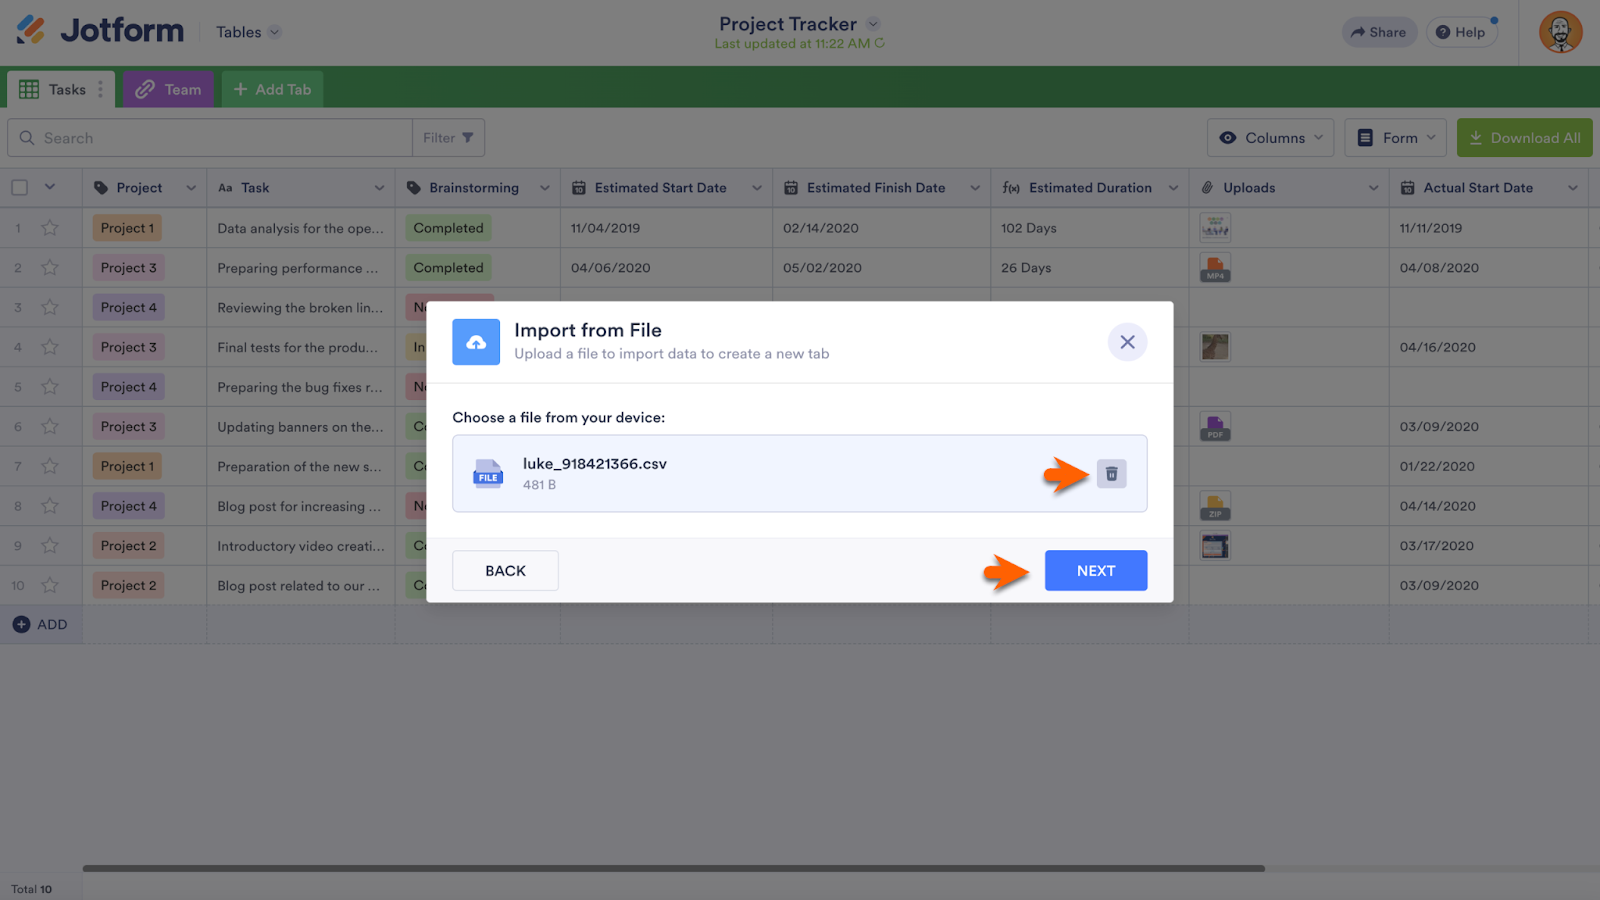The image size is (1600, 900).
Task: Star row 10
Action: (x=50, y=585)
